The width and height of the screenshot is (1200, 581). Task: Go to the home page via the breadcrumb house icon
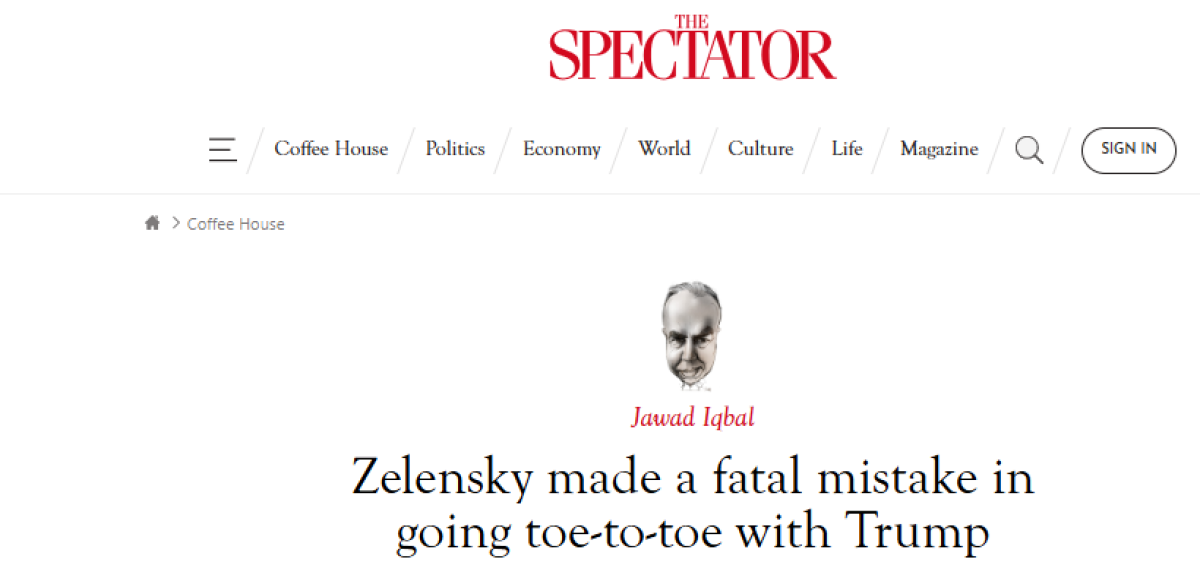coord(152,224)
